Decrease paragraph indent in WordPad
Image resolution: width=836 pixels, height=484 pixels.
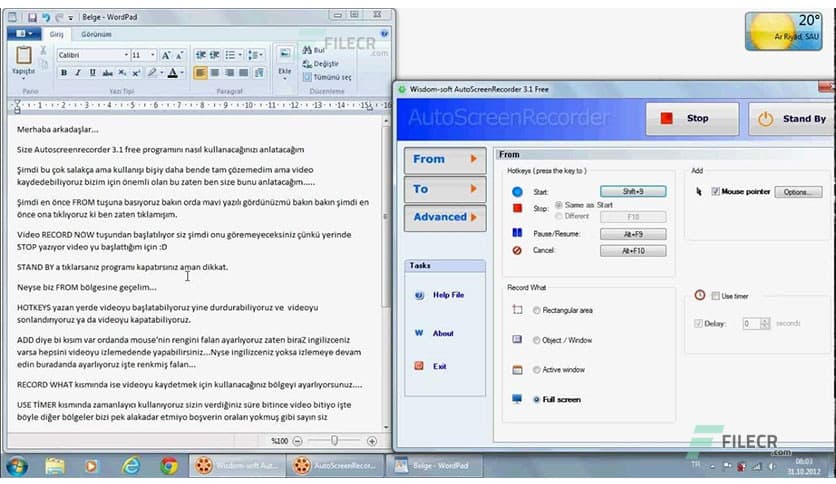200,55
